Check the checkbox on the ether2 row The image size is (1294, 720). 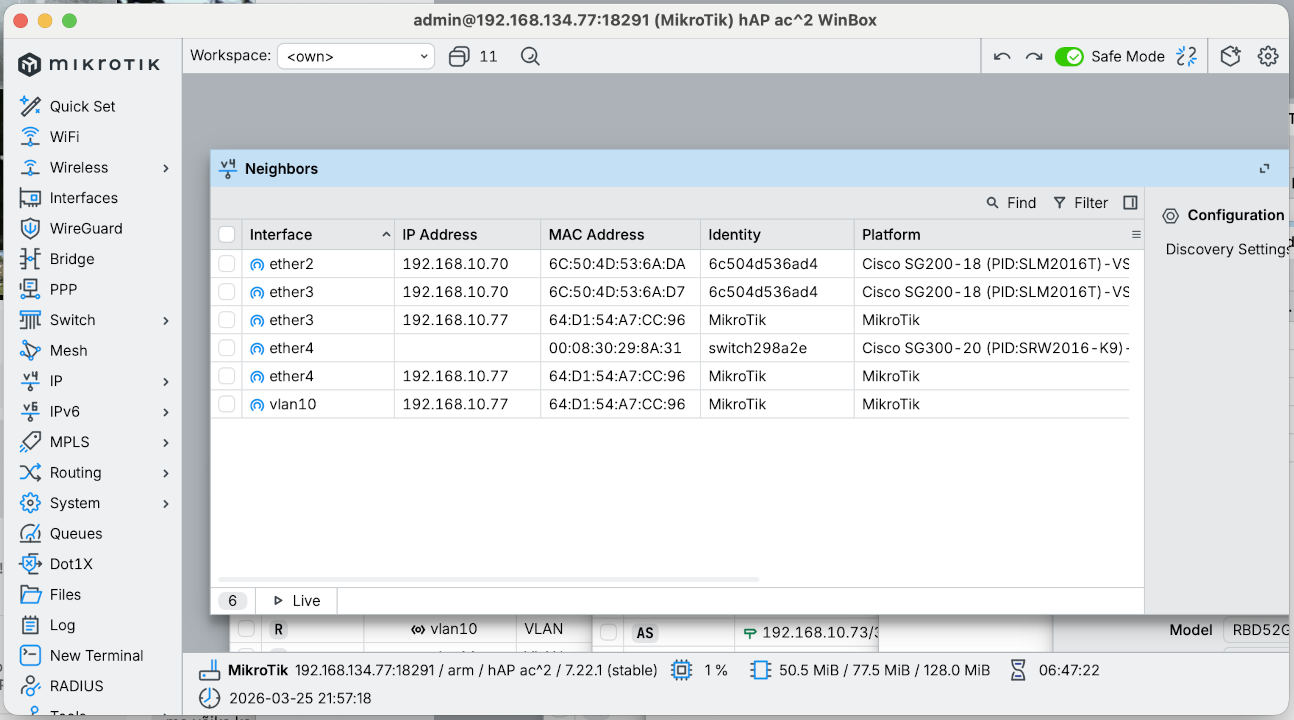[227, 263]
